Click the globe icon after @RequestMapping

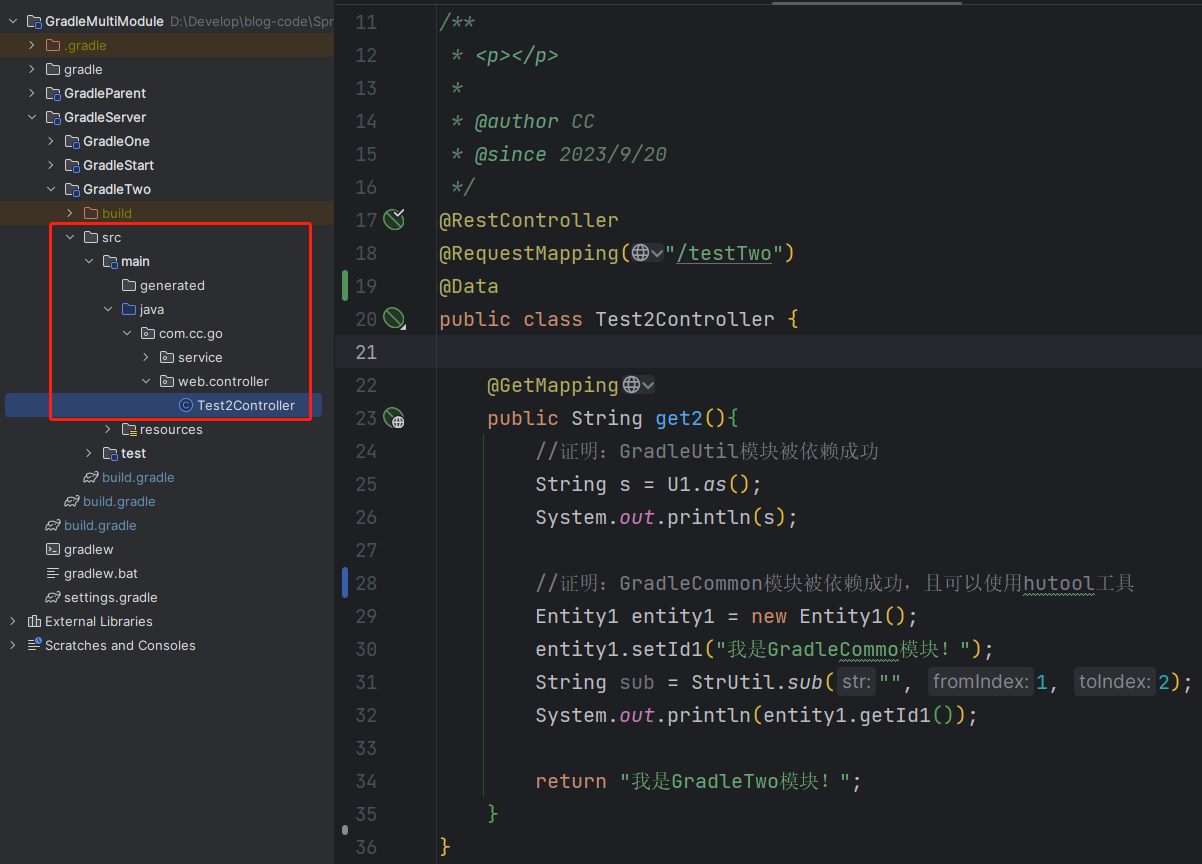point(640,253)
